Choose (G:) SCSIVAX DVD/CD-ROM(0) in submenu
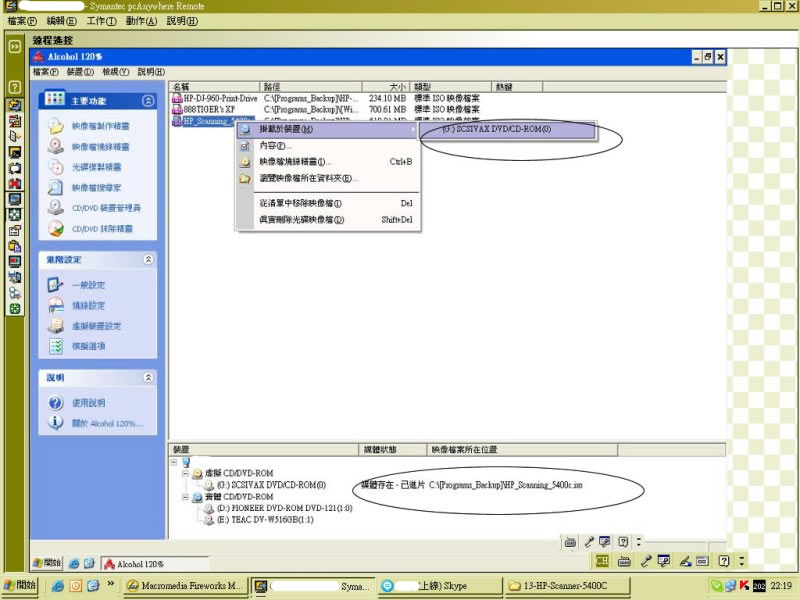The width and height of the screenshot is (800, 600). click(508, 130)
